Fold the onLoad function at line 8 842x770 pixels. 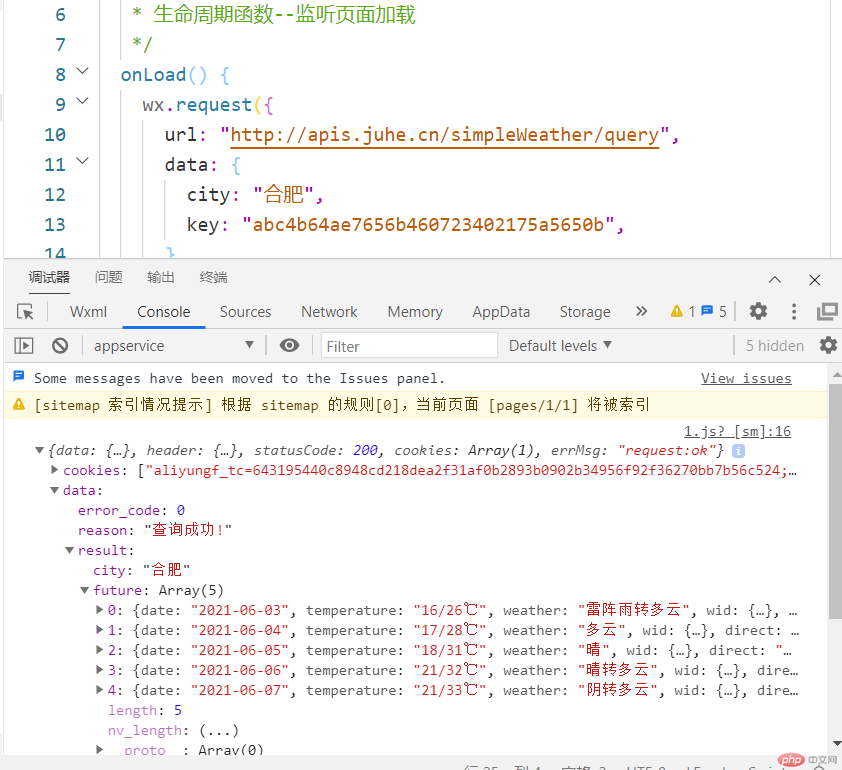[x=82, y=71]
